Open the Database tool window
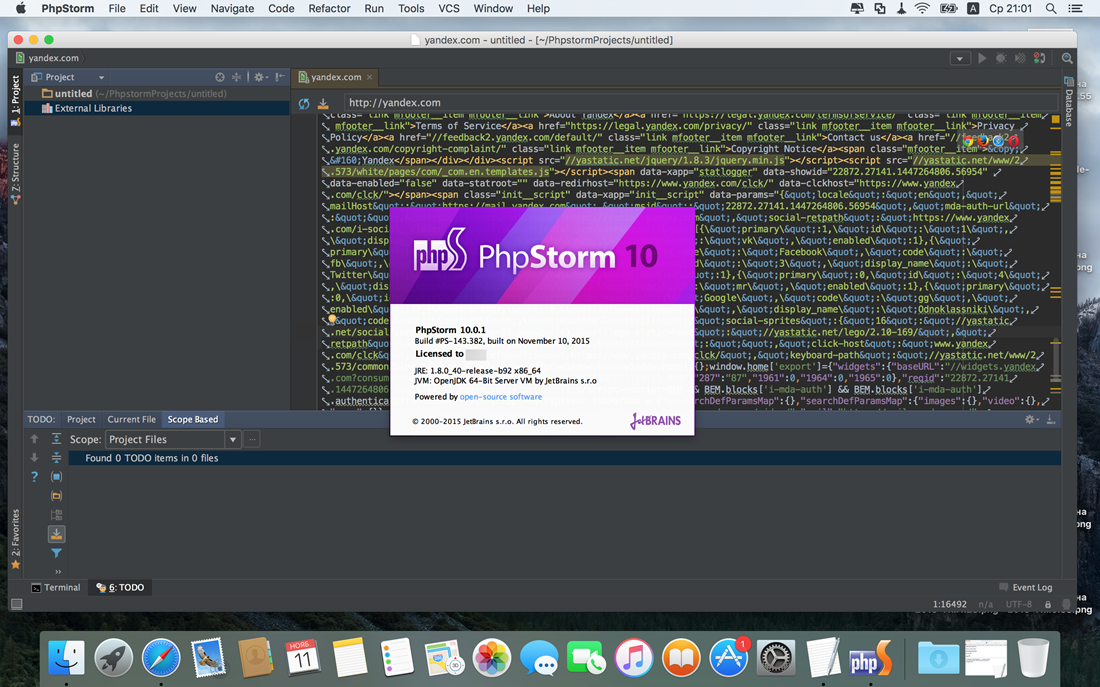Viewport: 1100px width, 687px height. [1068, 102]
